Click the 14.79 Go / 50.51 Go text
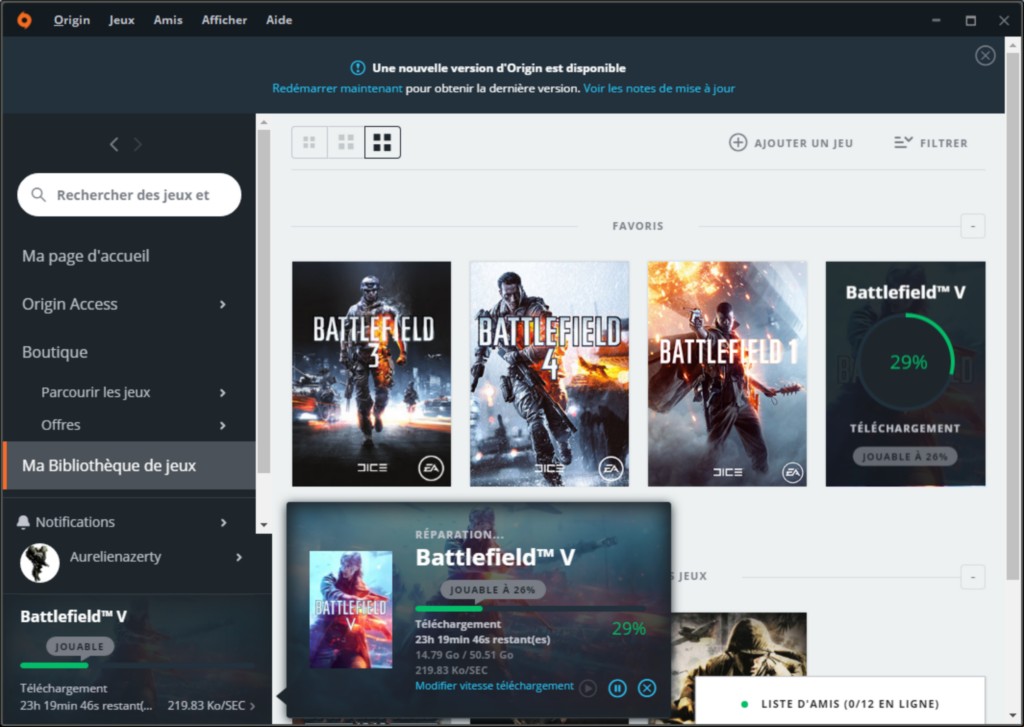 pyautogui.click(x=464, y=654)
